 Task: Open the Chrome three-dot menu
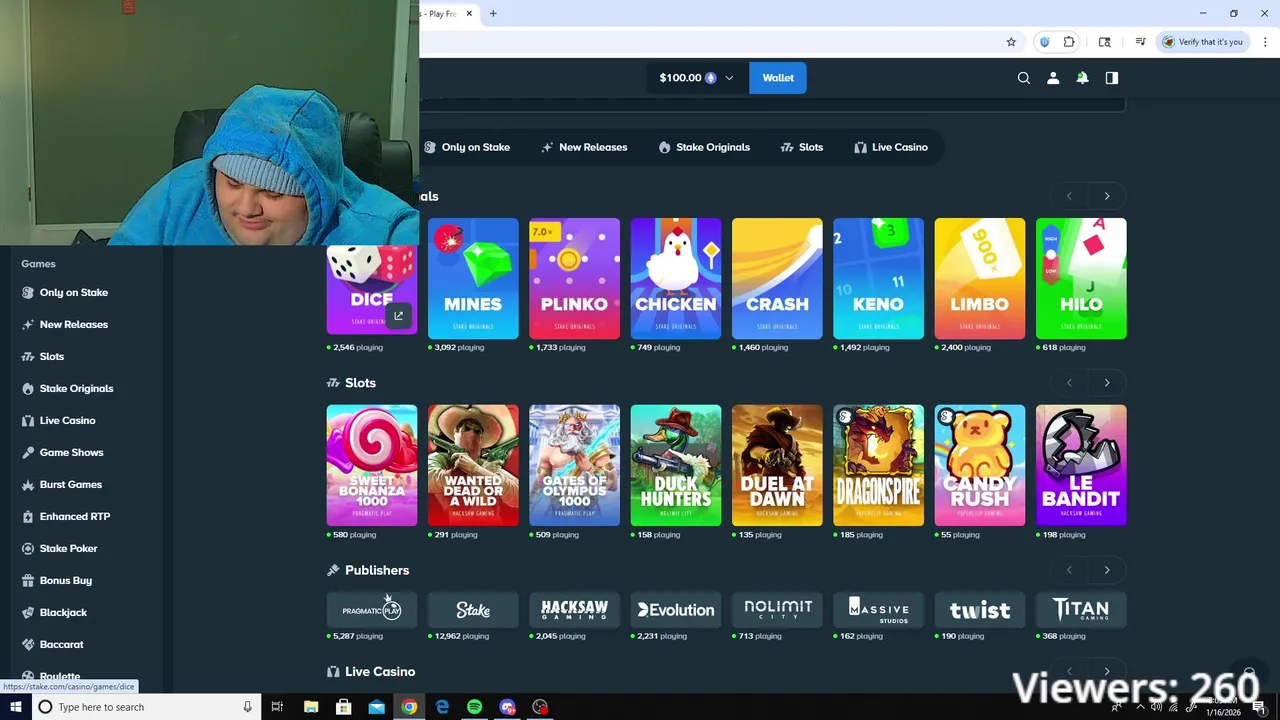coord(1265,42)
